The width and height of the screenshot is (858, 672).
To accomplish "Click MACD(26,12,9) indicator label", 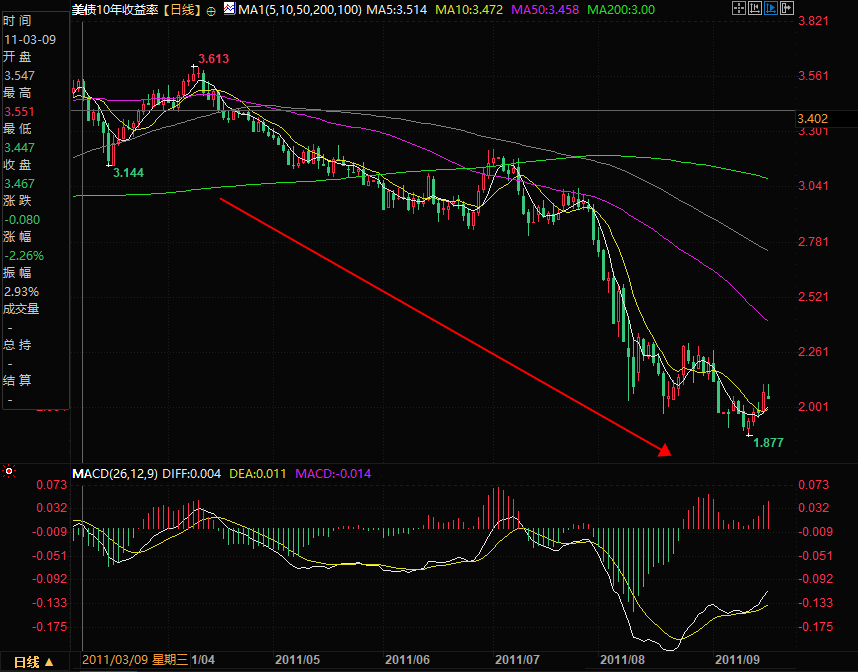I will tap(115, 473).
